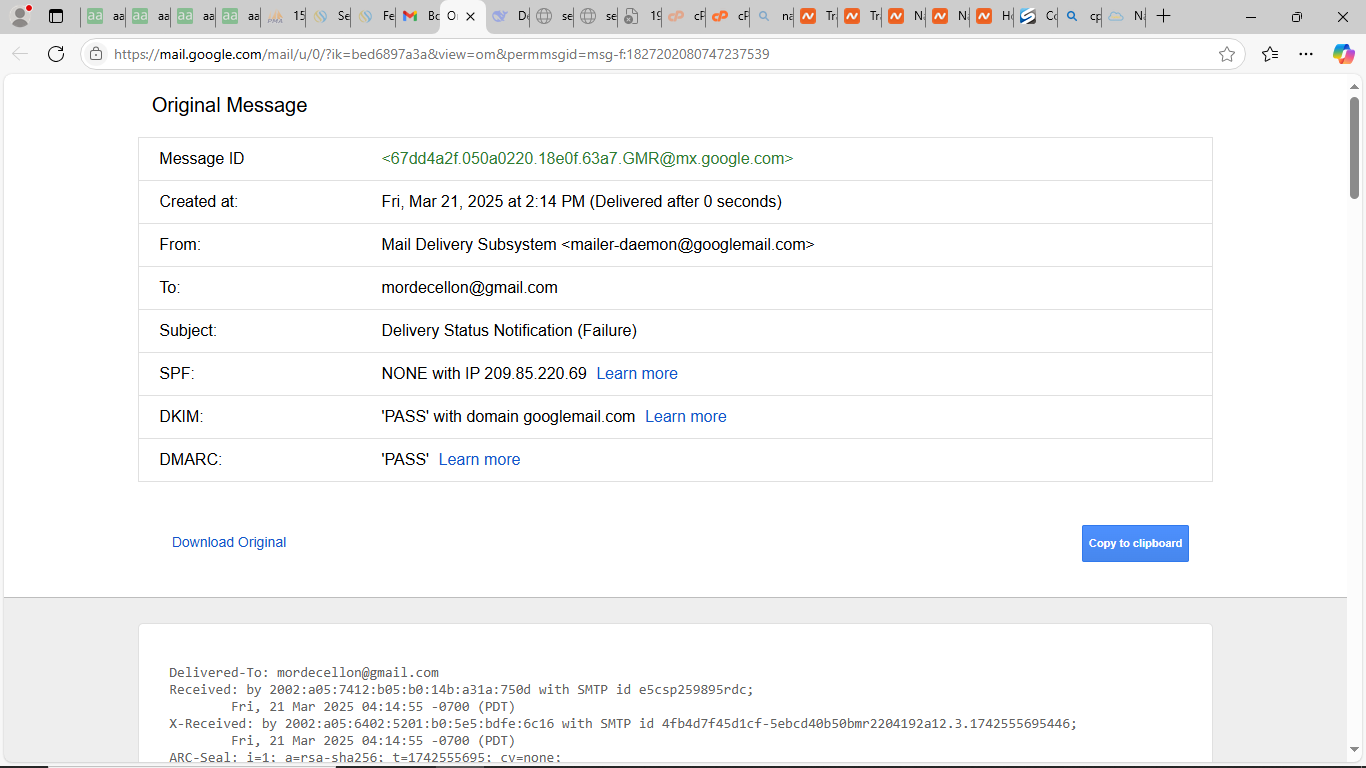Screen dimensions: 1366x768
Task: Close the active Original Message tab
Action: [470, 16]
